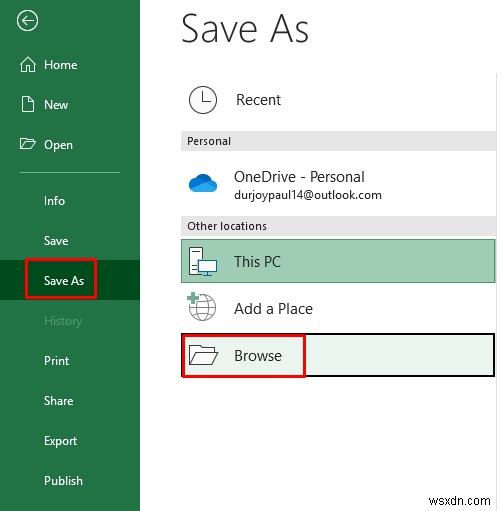Image resolution: width=502 pixels, height=511 pixels.
Task: Click the This PC computer icon
Action: click(203, 262)
